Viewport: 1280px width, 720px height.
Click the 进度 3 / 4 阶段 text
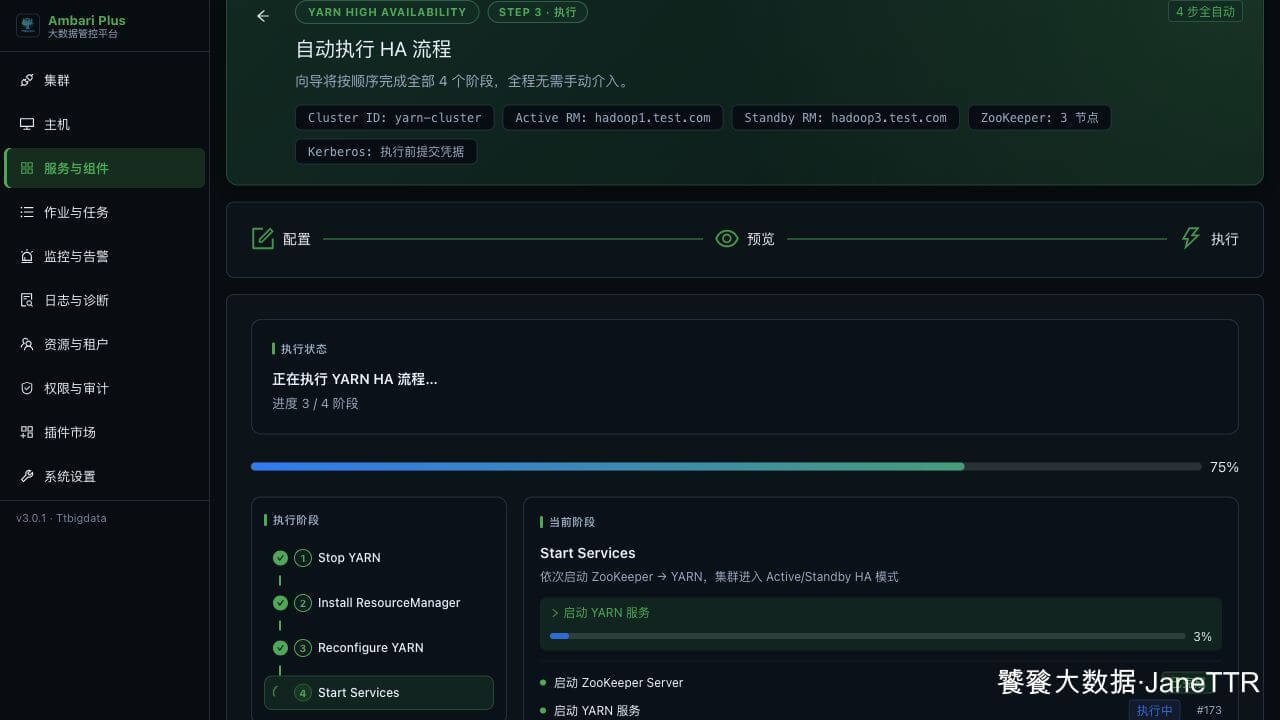click(315, 404)
